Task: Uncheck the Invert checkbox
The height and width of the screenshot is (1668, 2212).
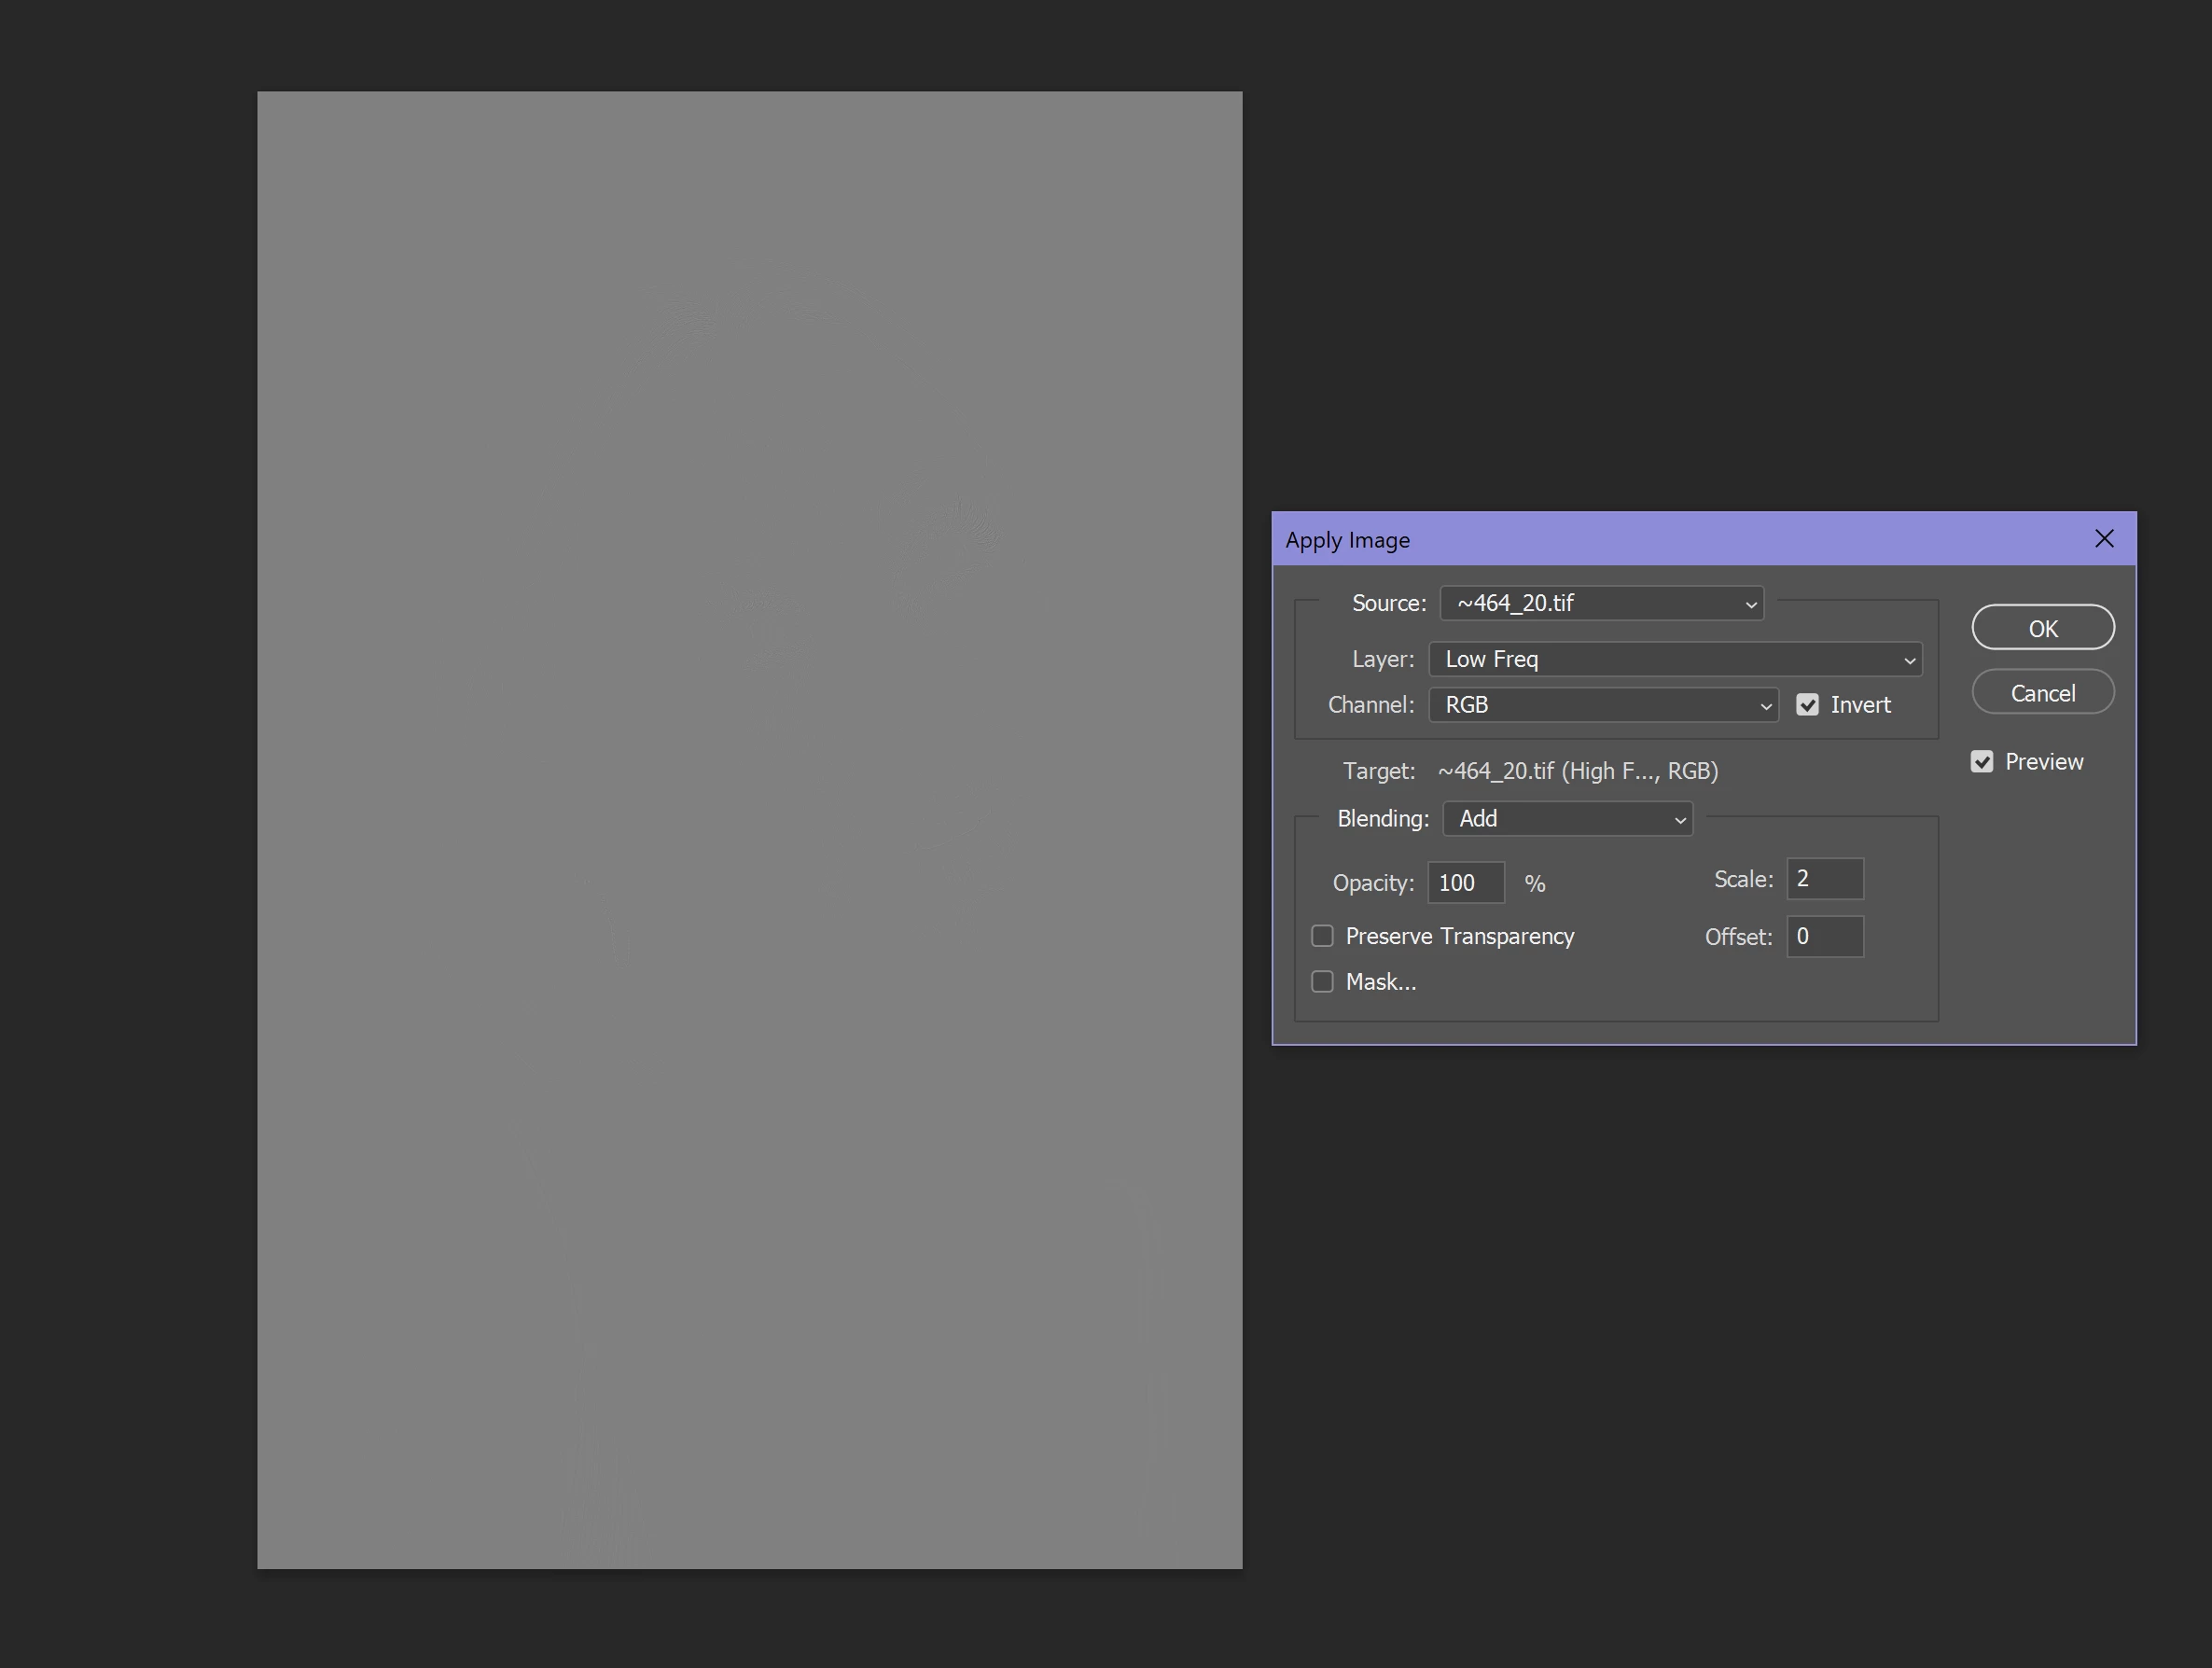Action: (1807, 705)
